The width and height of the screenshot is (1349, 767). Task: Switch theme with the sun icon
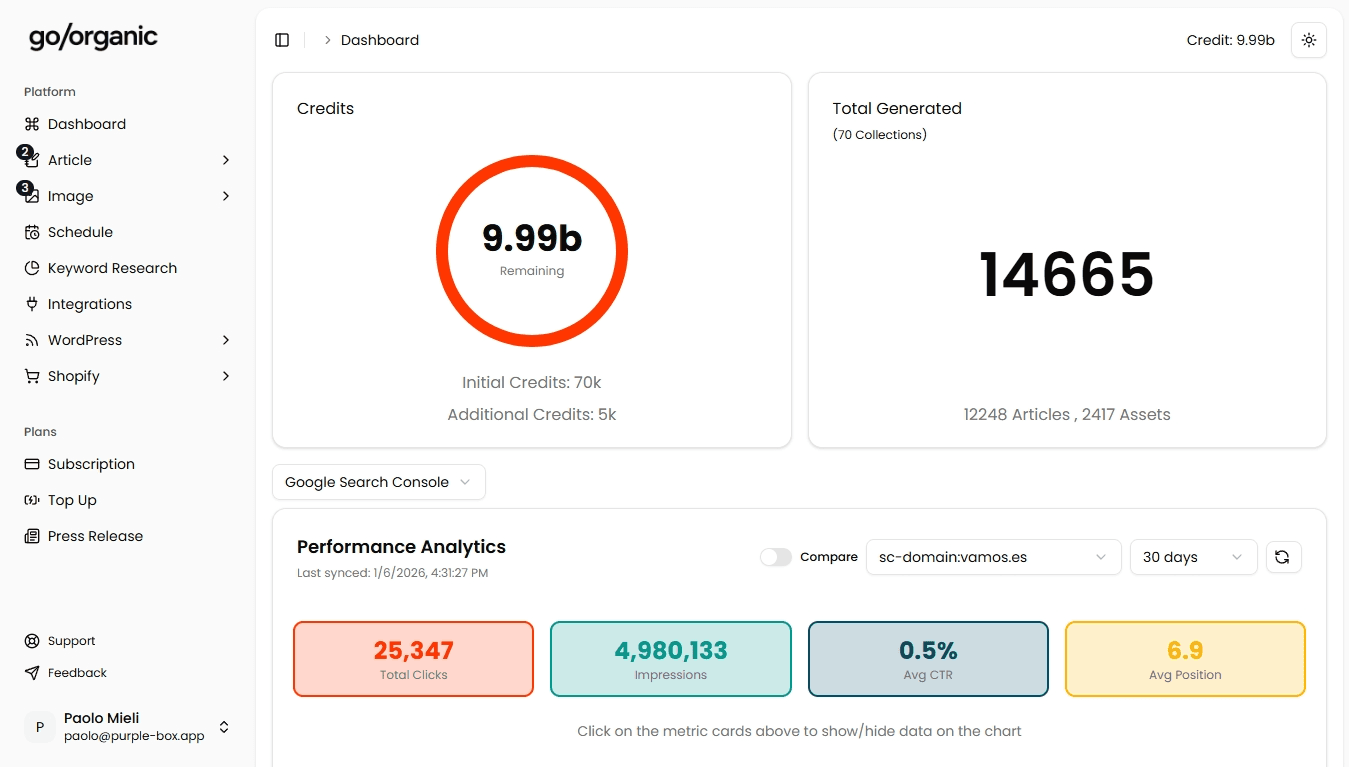[1308, 40]
